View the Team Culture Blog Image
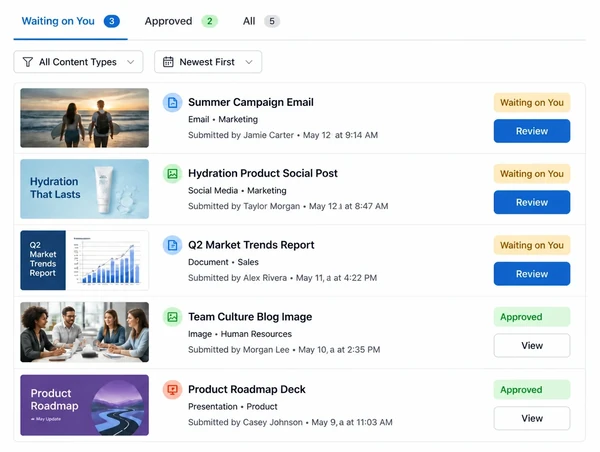The height and width of the screenshot is (452, 600). point(532,346)
